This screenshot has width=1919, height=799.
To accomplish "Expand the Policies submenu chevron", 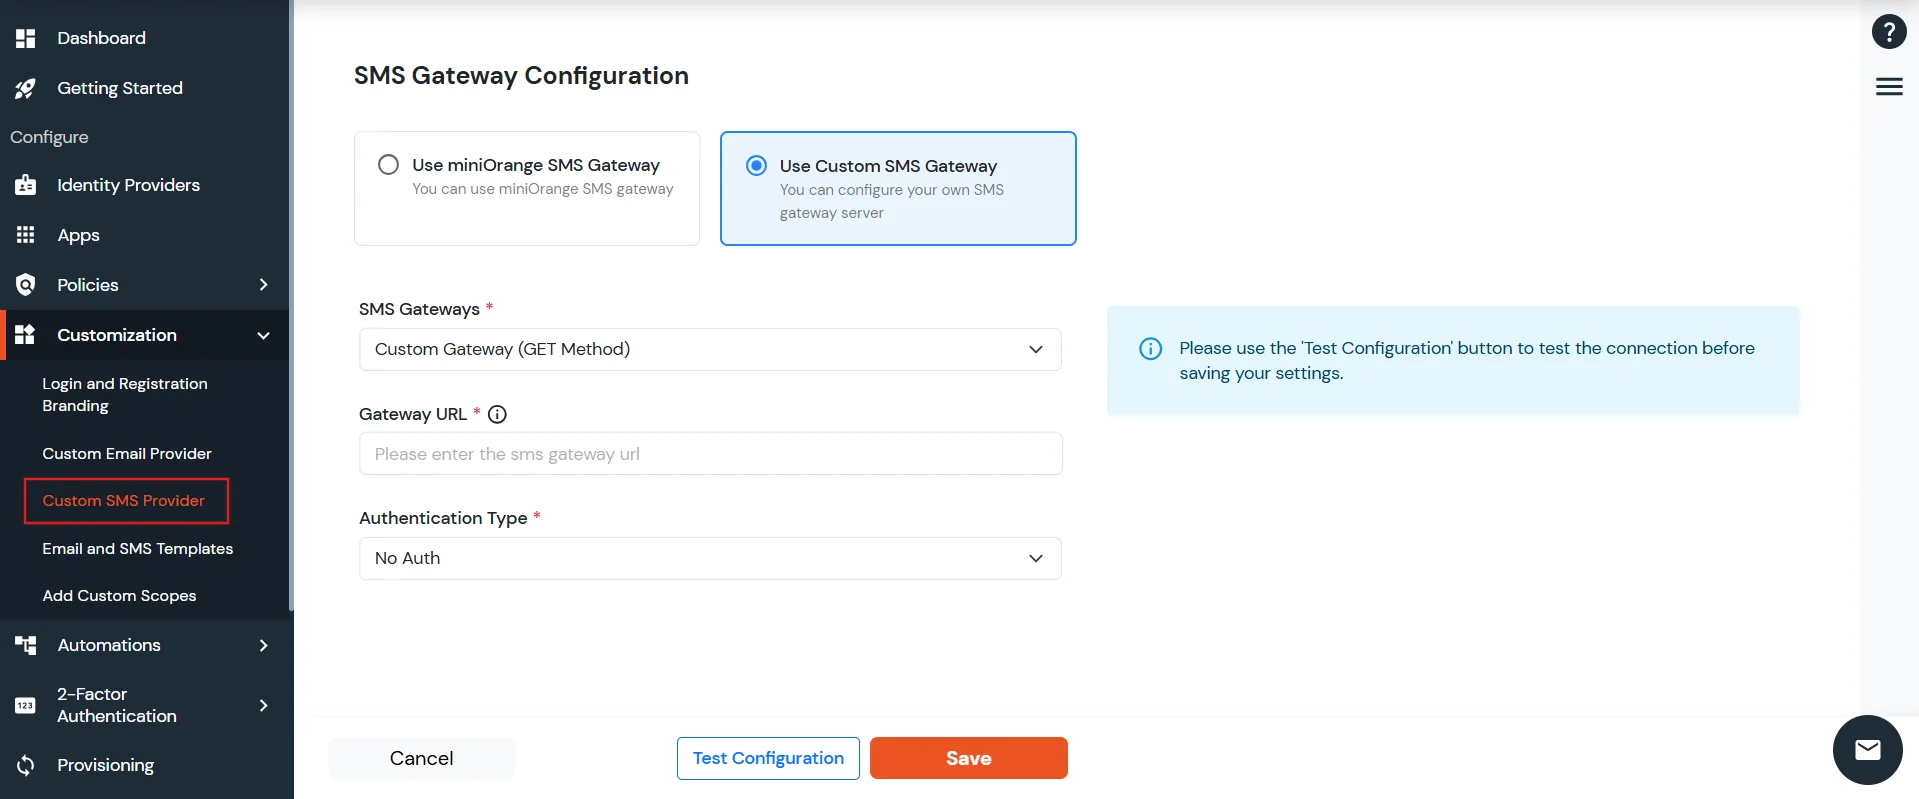I will (263, 285).
